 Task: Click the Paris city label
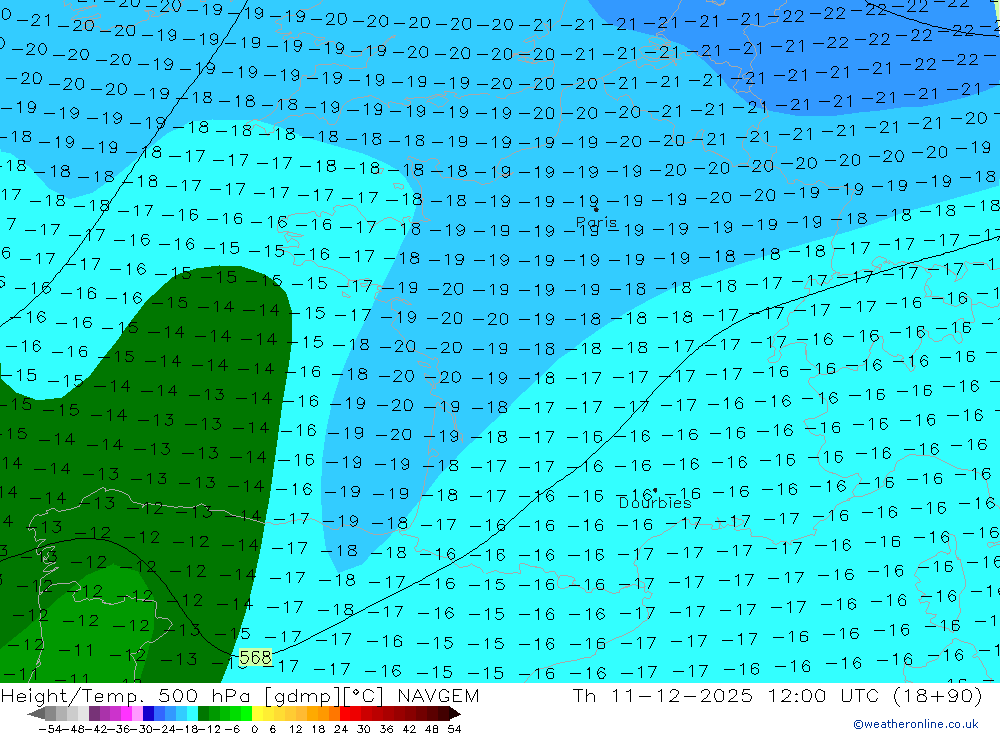pos(596,222)
